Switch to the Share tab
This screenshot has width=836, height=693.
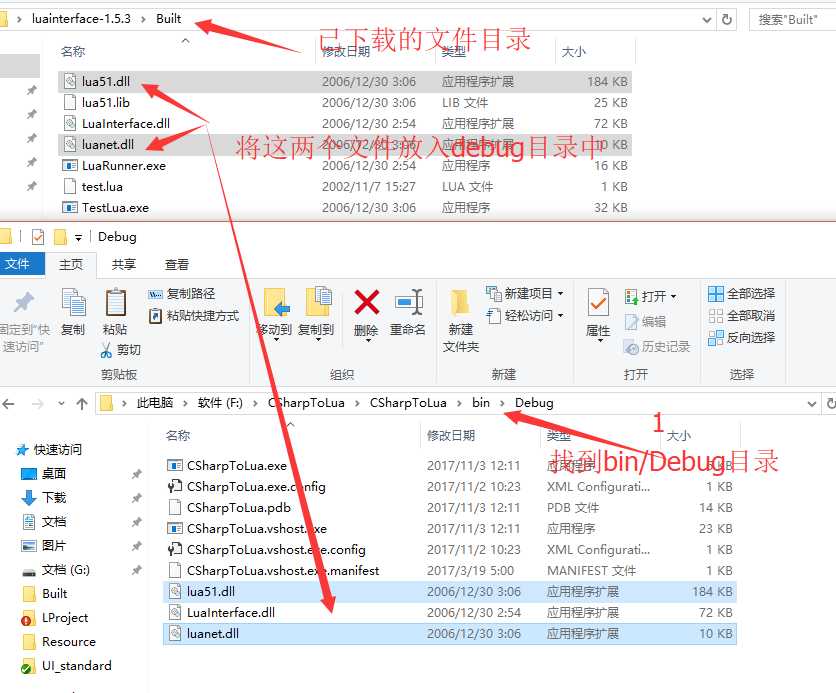124,264
